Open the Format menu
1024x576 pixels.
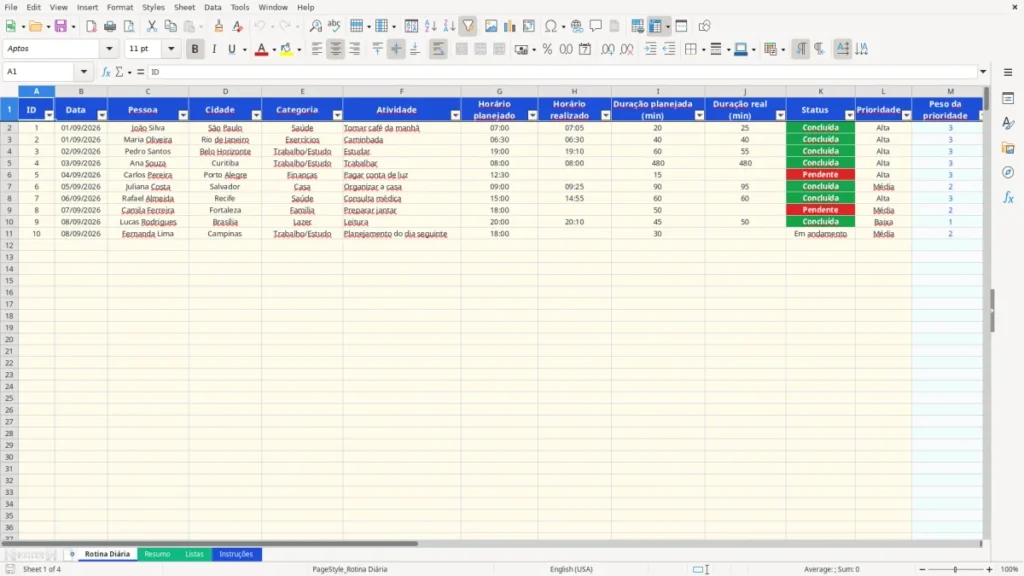(x=120, y=7)
